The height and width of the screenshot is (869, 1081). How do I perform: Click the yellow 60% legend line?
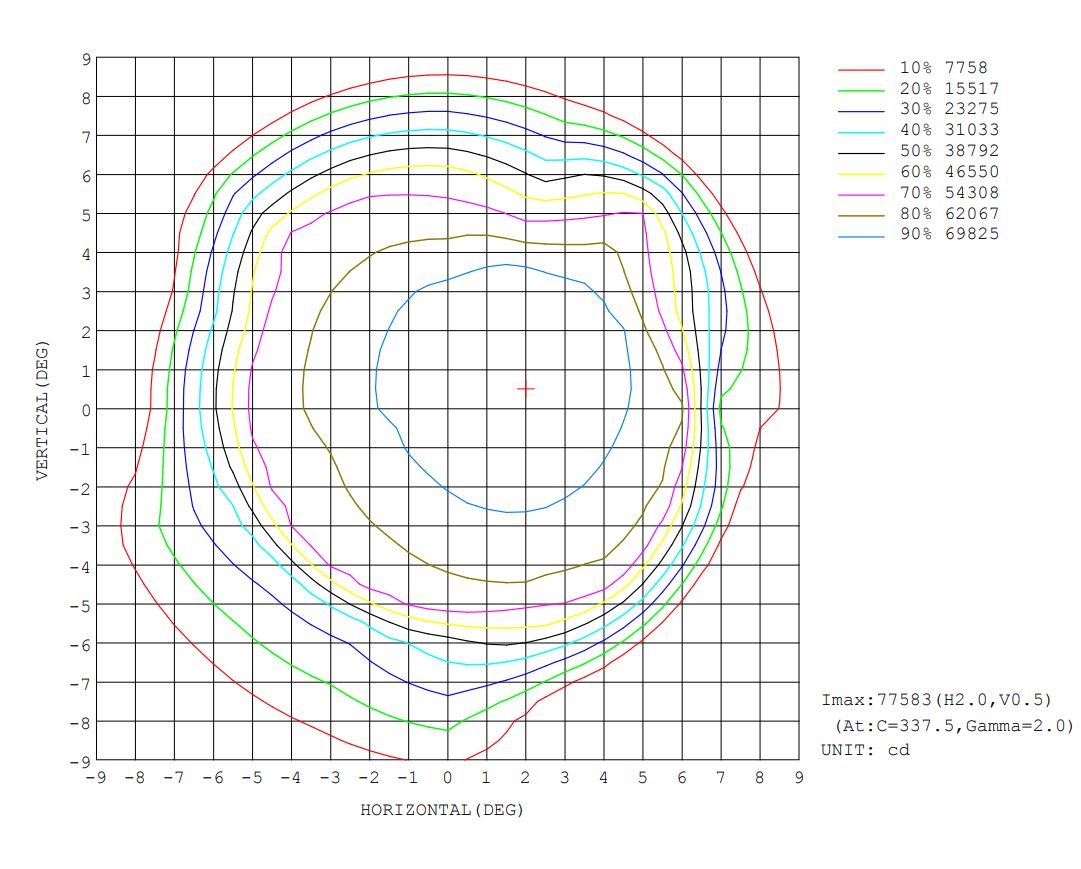coord(860,173)
